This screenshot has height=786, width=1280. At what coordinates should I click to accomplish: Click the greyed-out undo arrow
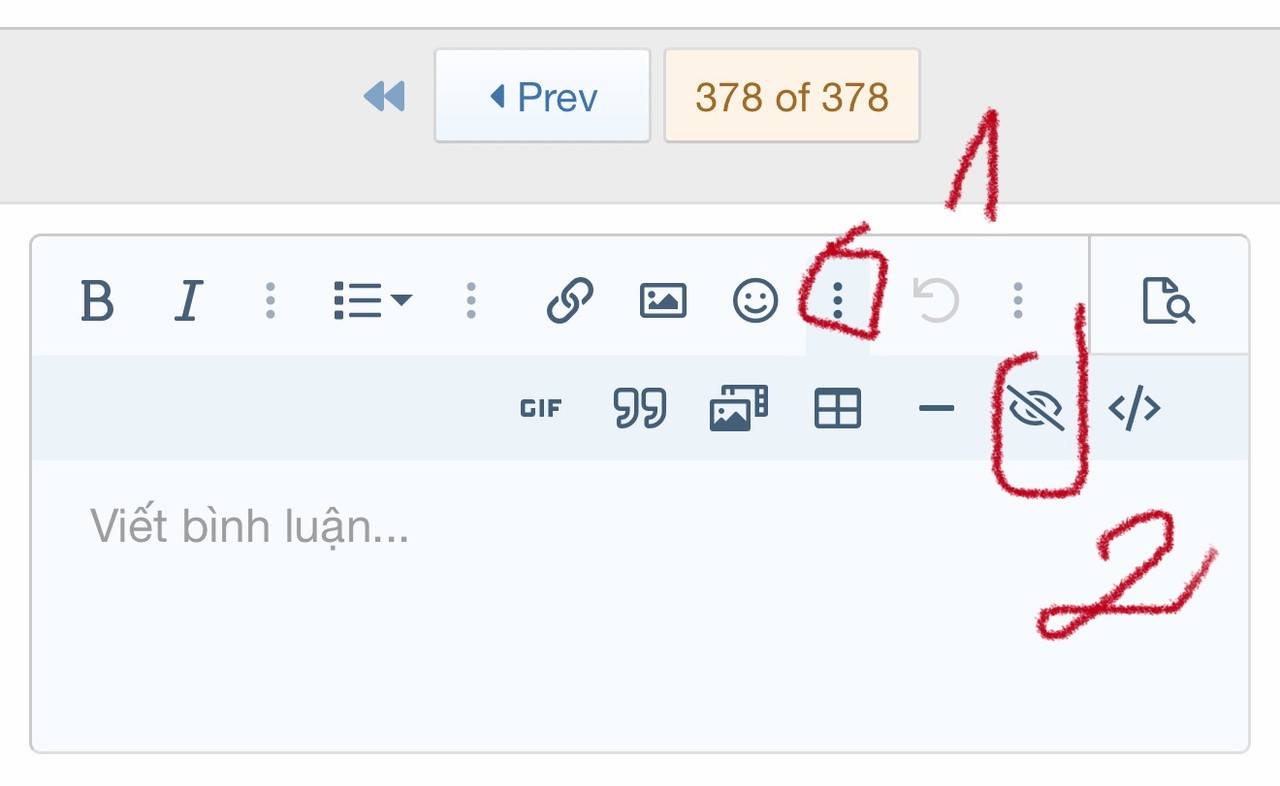click(937, 300)
